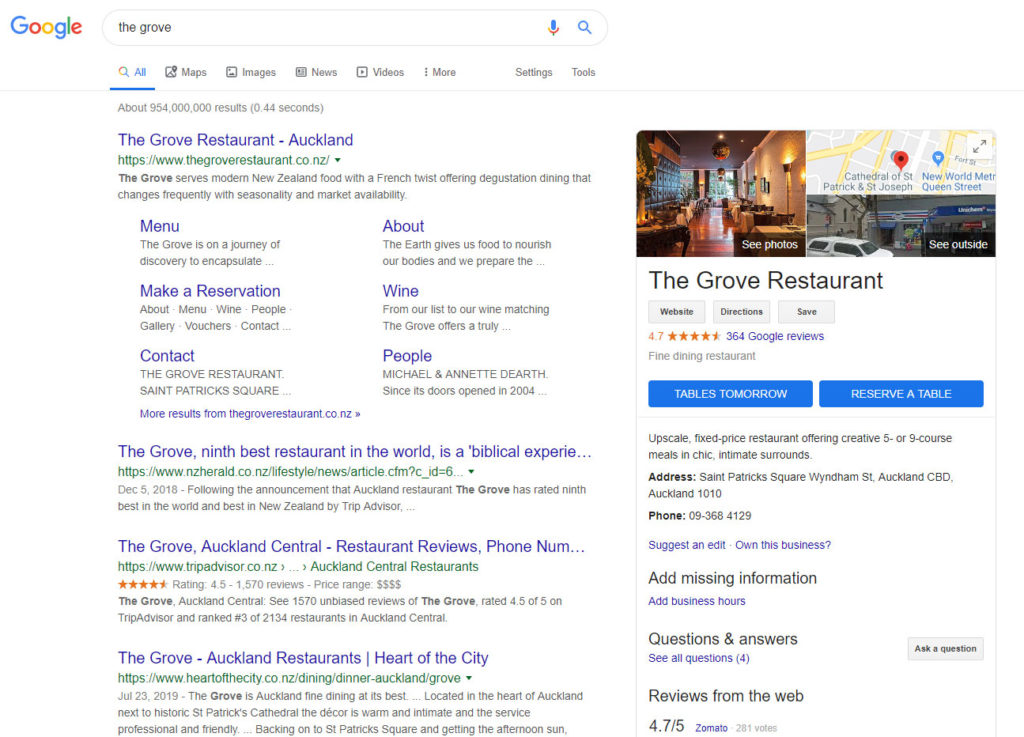Open the NZ Herald 'ninth best restaurant' result
1024x737 pixels.
[x=355, y=452]
